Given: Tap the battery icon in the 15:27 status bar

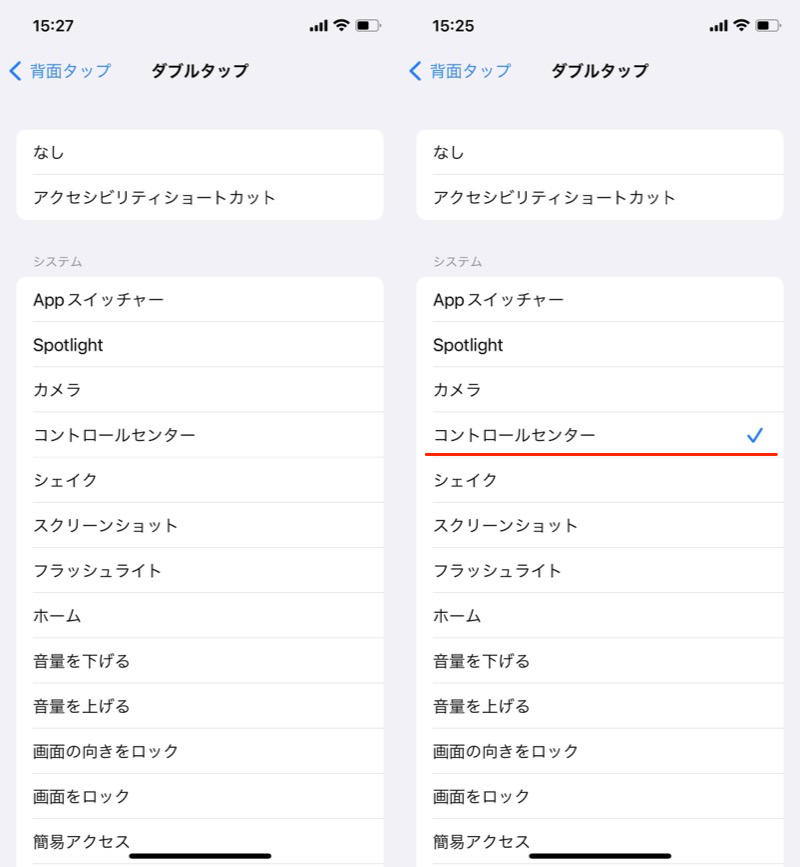Looking at the screenshot, I should [368, 25].
